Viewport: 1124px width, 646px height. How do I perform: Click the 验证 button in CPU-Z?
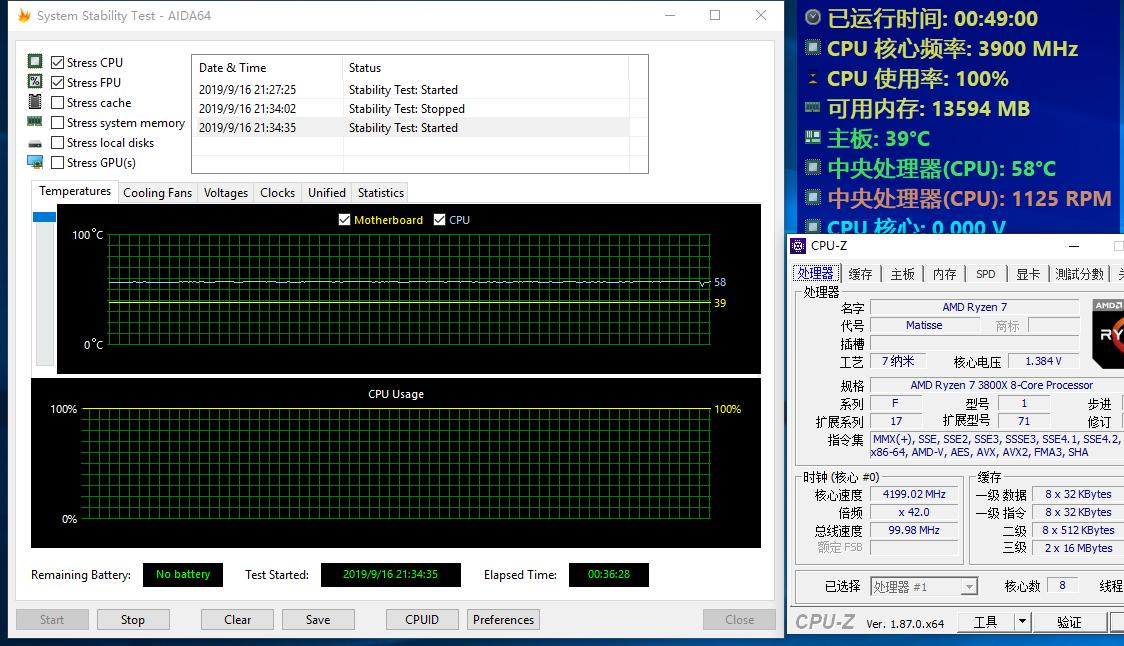pyautogui.click(x=1069, y=622)
